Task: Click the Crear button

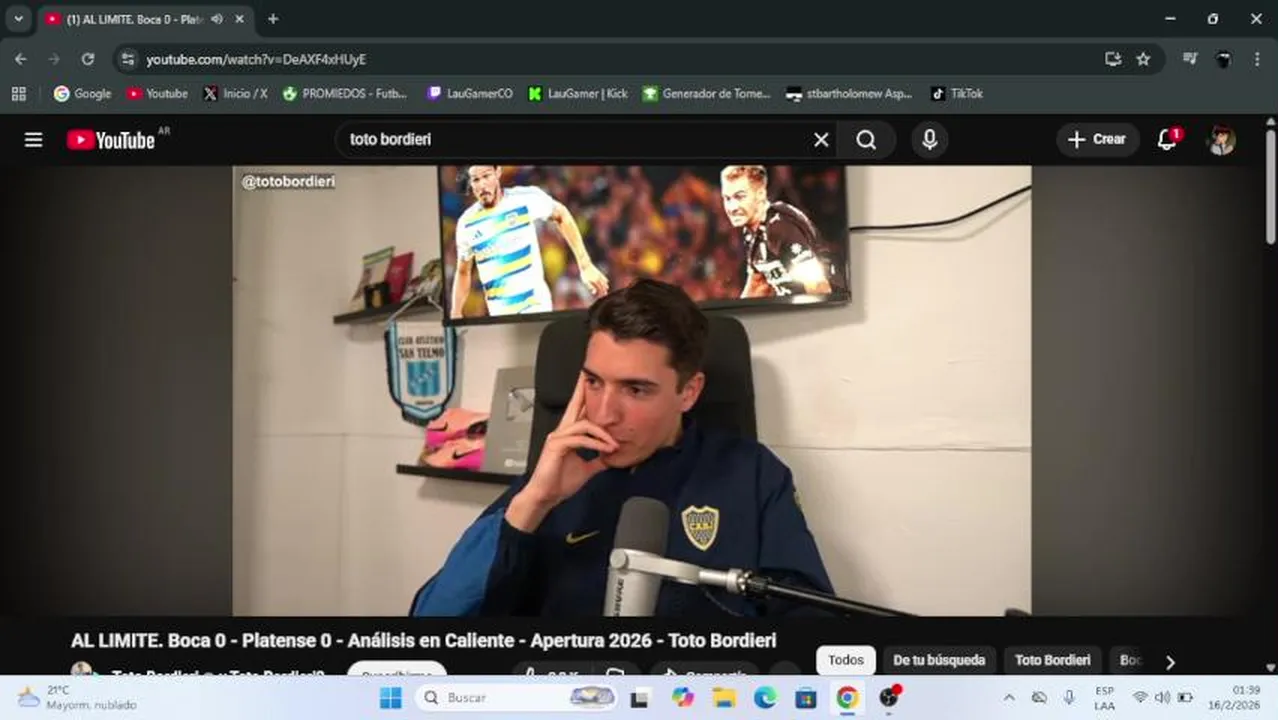Action: (1097, 140)
